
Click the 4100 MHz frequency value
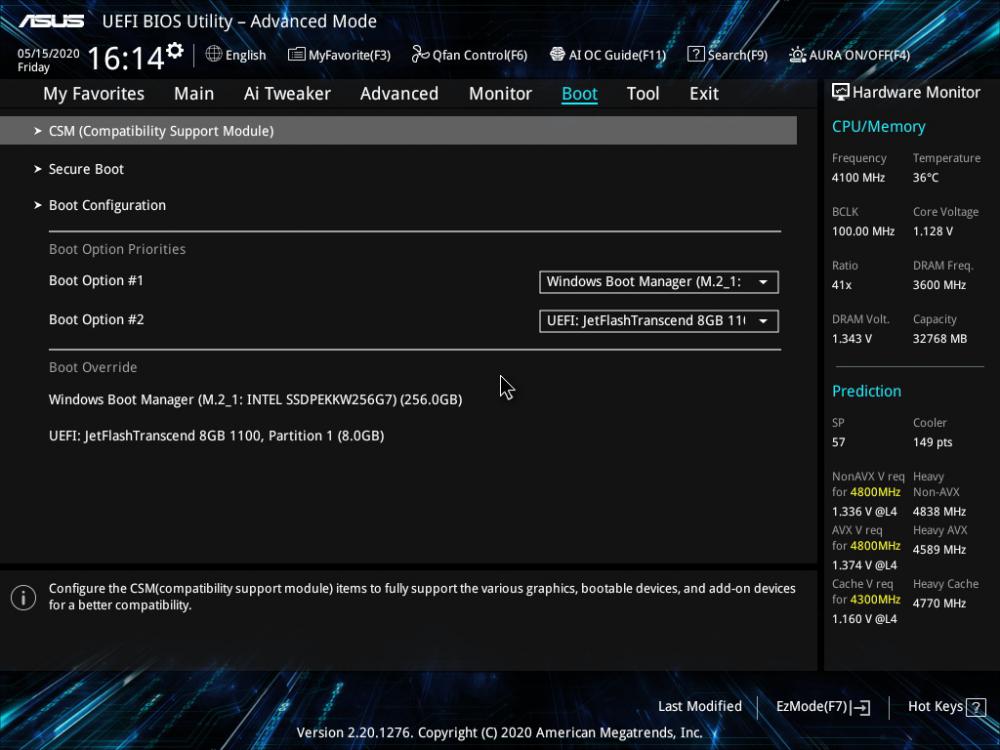(858, 178)
